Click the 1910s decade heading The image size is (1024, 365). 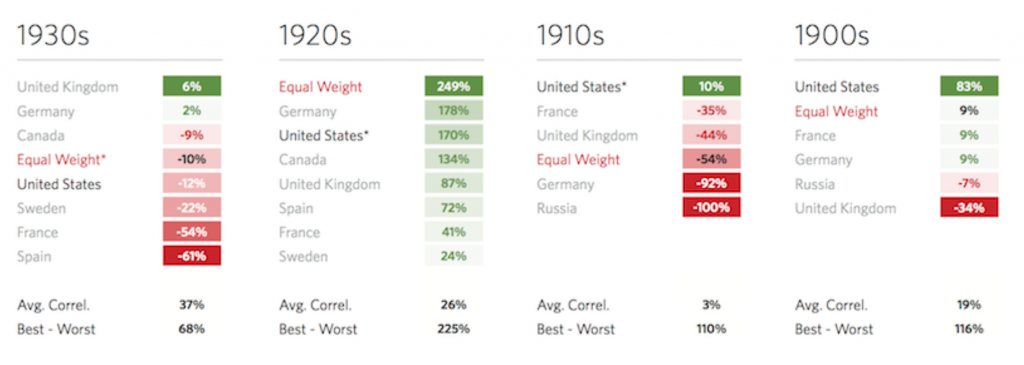pyautogui.click(x=570, y=36)
